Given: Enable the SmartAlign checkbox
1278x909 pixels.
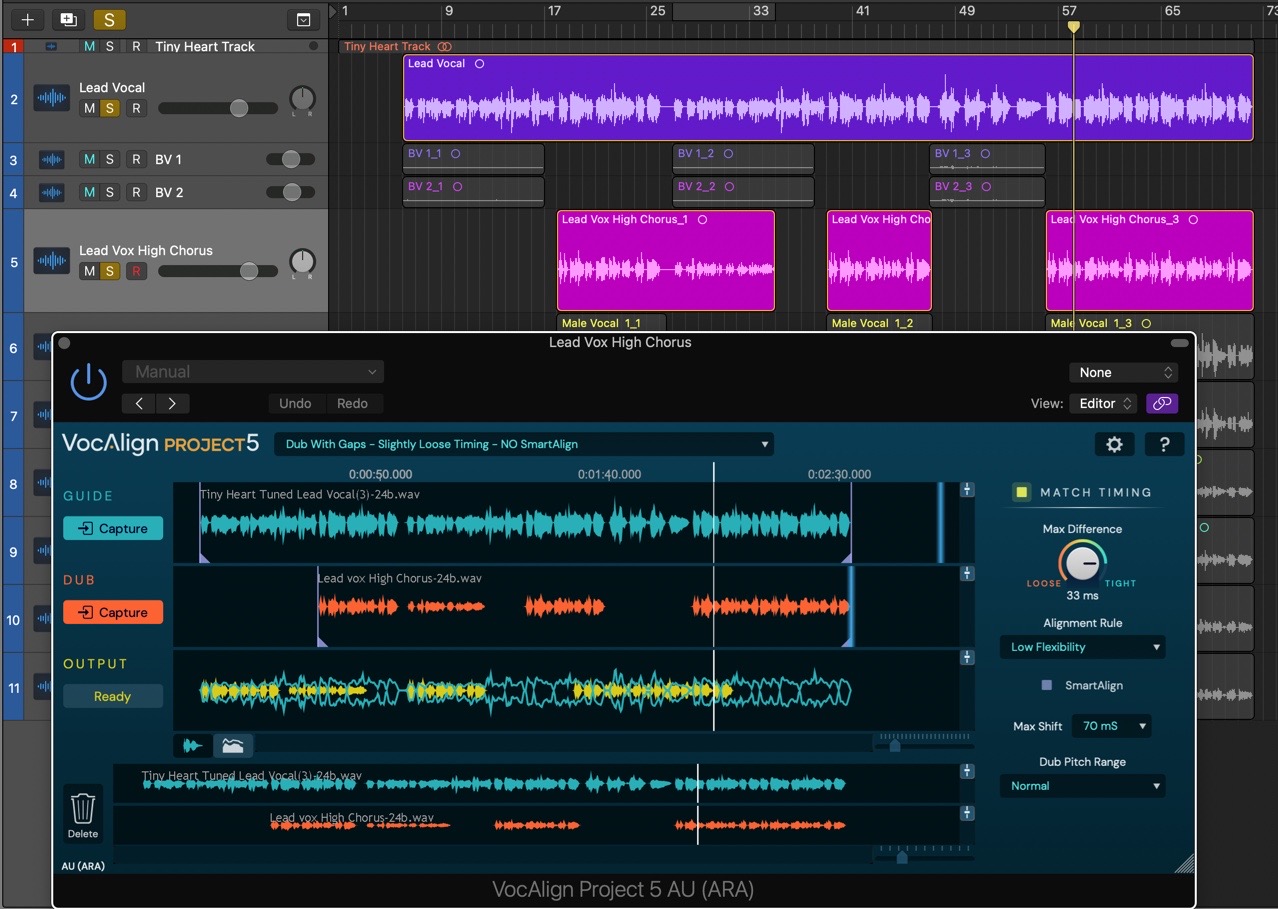Looking at the screenshot, I should click(1047, 685).
